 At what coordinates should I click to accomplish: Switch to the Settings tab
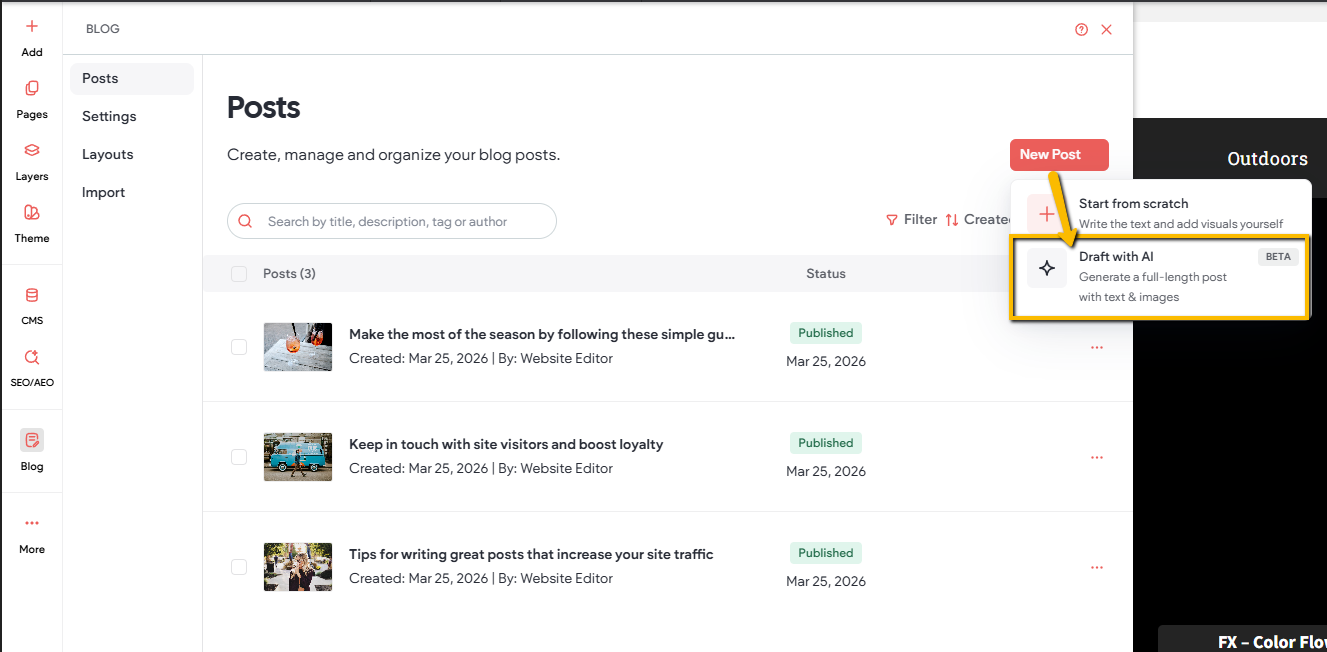coord(109,117)
